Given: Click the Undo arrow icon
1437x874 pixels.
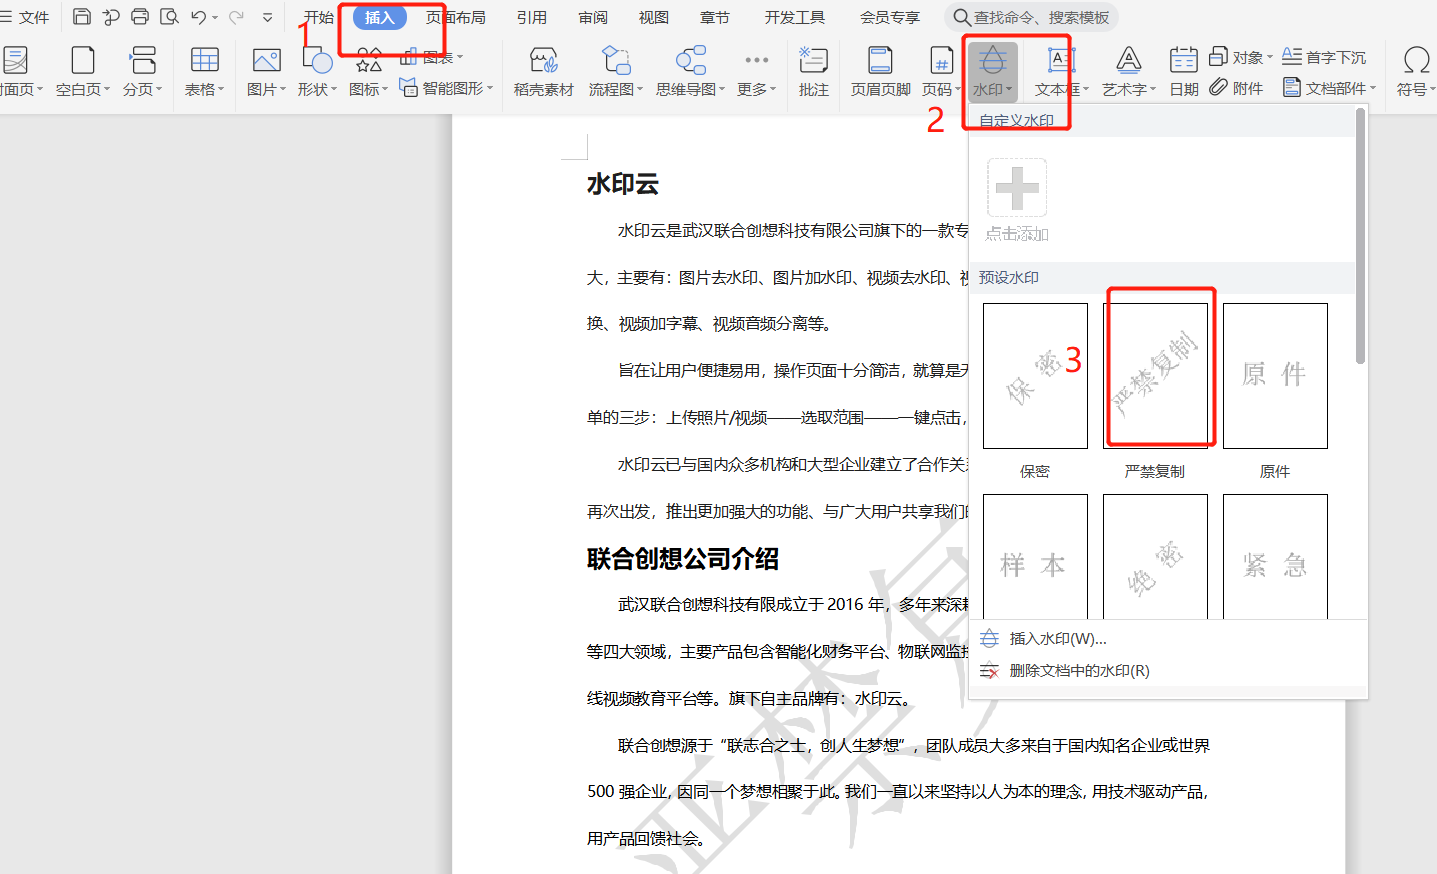Looking at the screenshot, I should pyautogui.click(x=198, y=17).
